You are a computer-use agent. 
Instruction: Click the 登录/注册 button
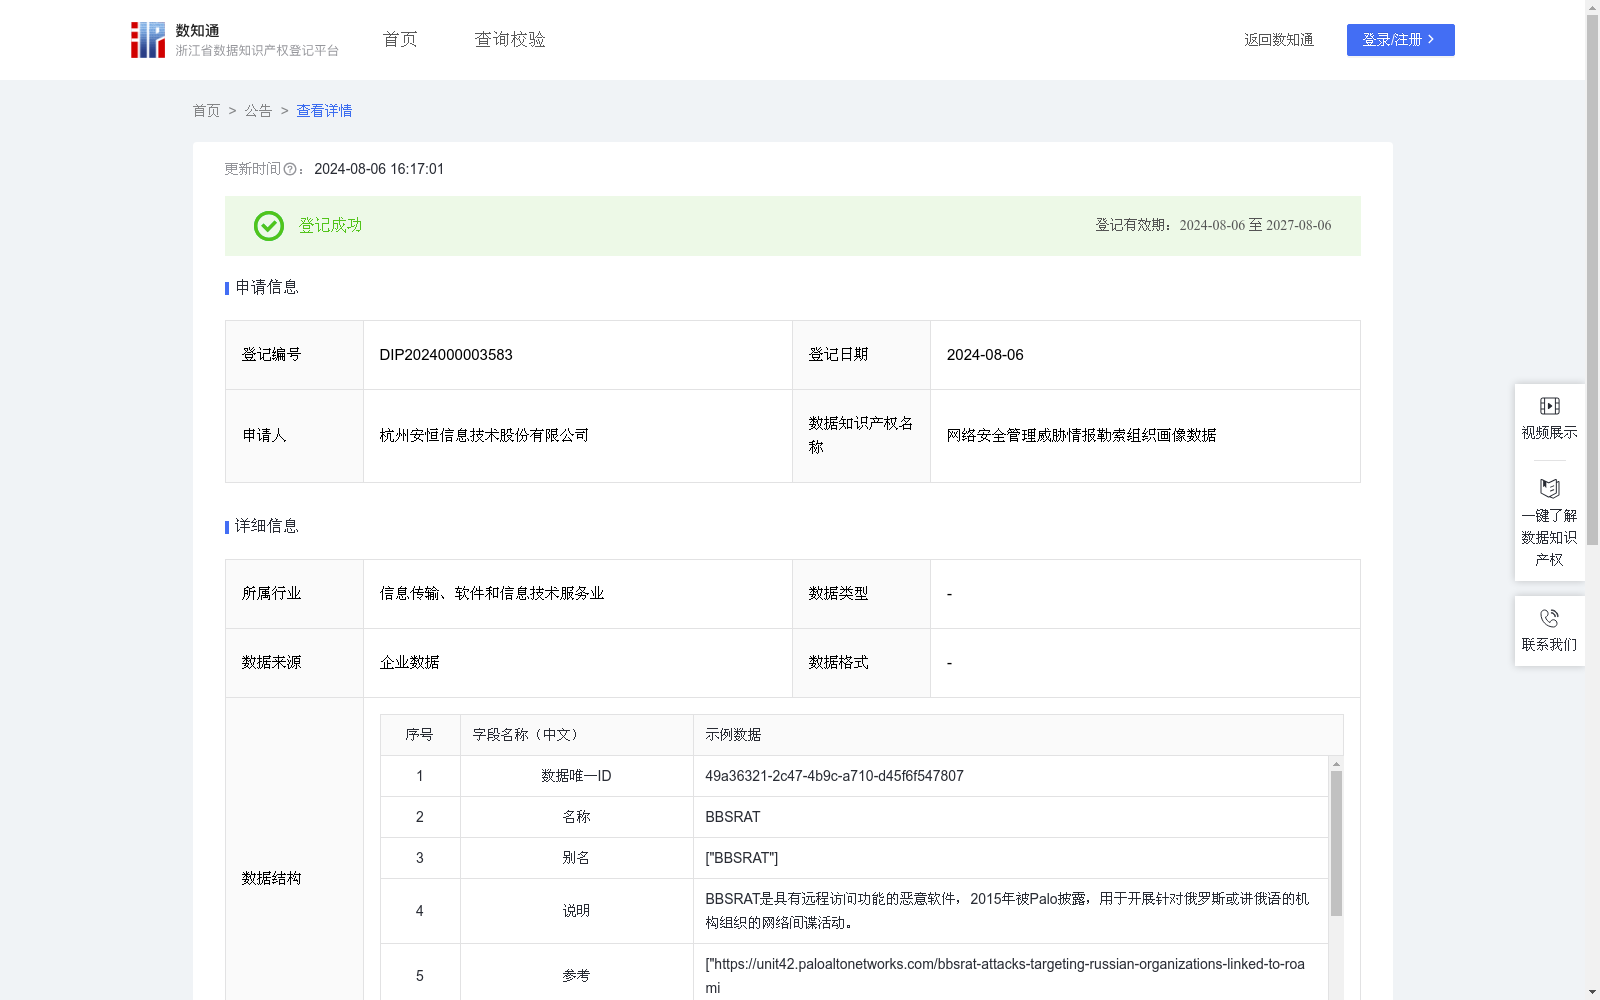1400,40
